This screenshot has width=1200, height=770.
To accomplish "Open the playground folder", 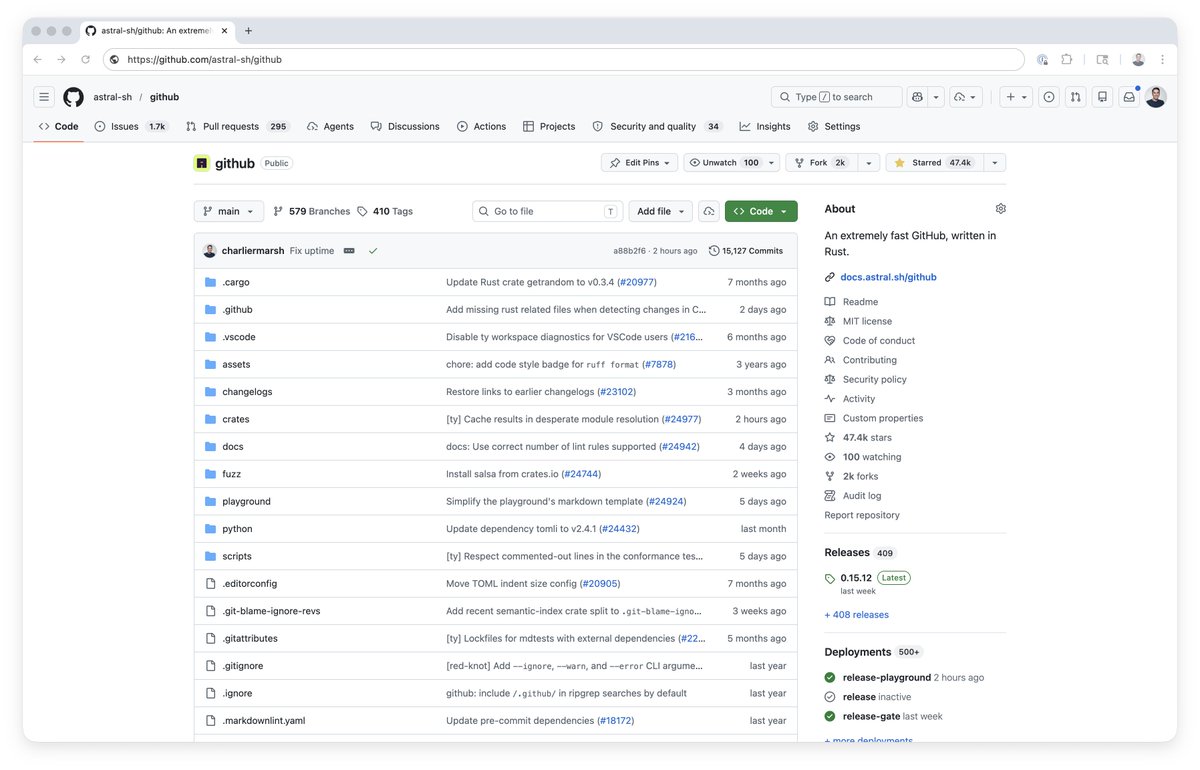I will tap(246, 502).
